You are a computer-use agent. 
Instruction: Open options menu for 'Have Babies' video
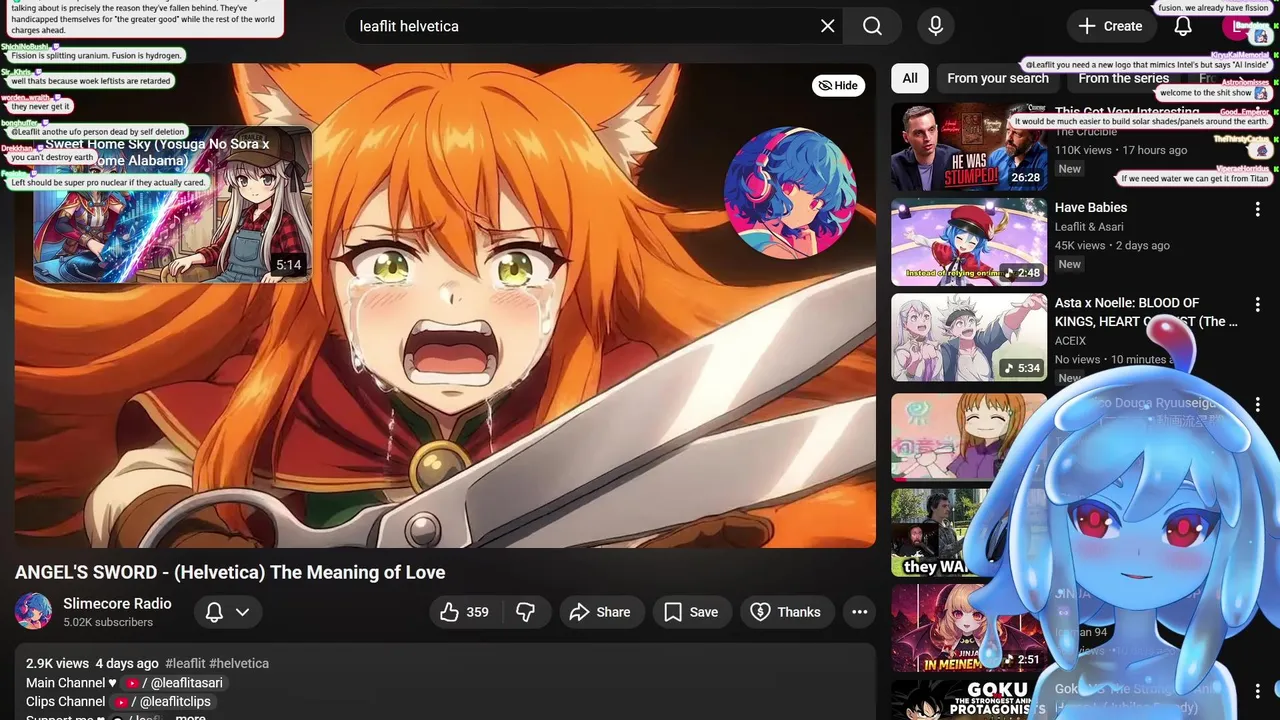pos(1258,209)
